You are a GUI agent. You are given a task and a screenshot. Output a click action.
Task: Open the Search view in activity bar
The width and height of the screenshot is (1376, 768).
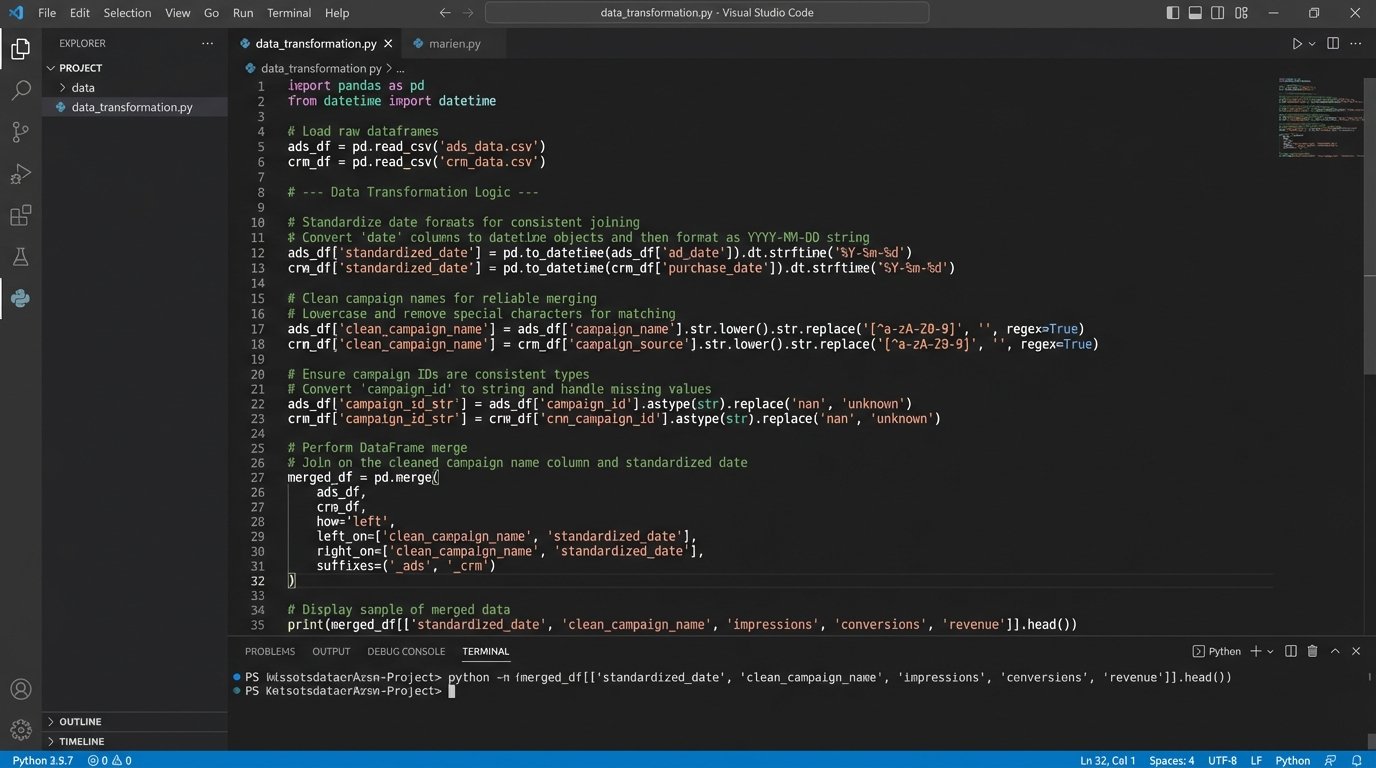point(20,90)
